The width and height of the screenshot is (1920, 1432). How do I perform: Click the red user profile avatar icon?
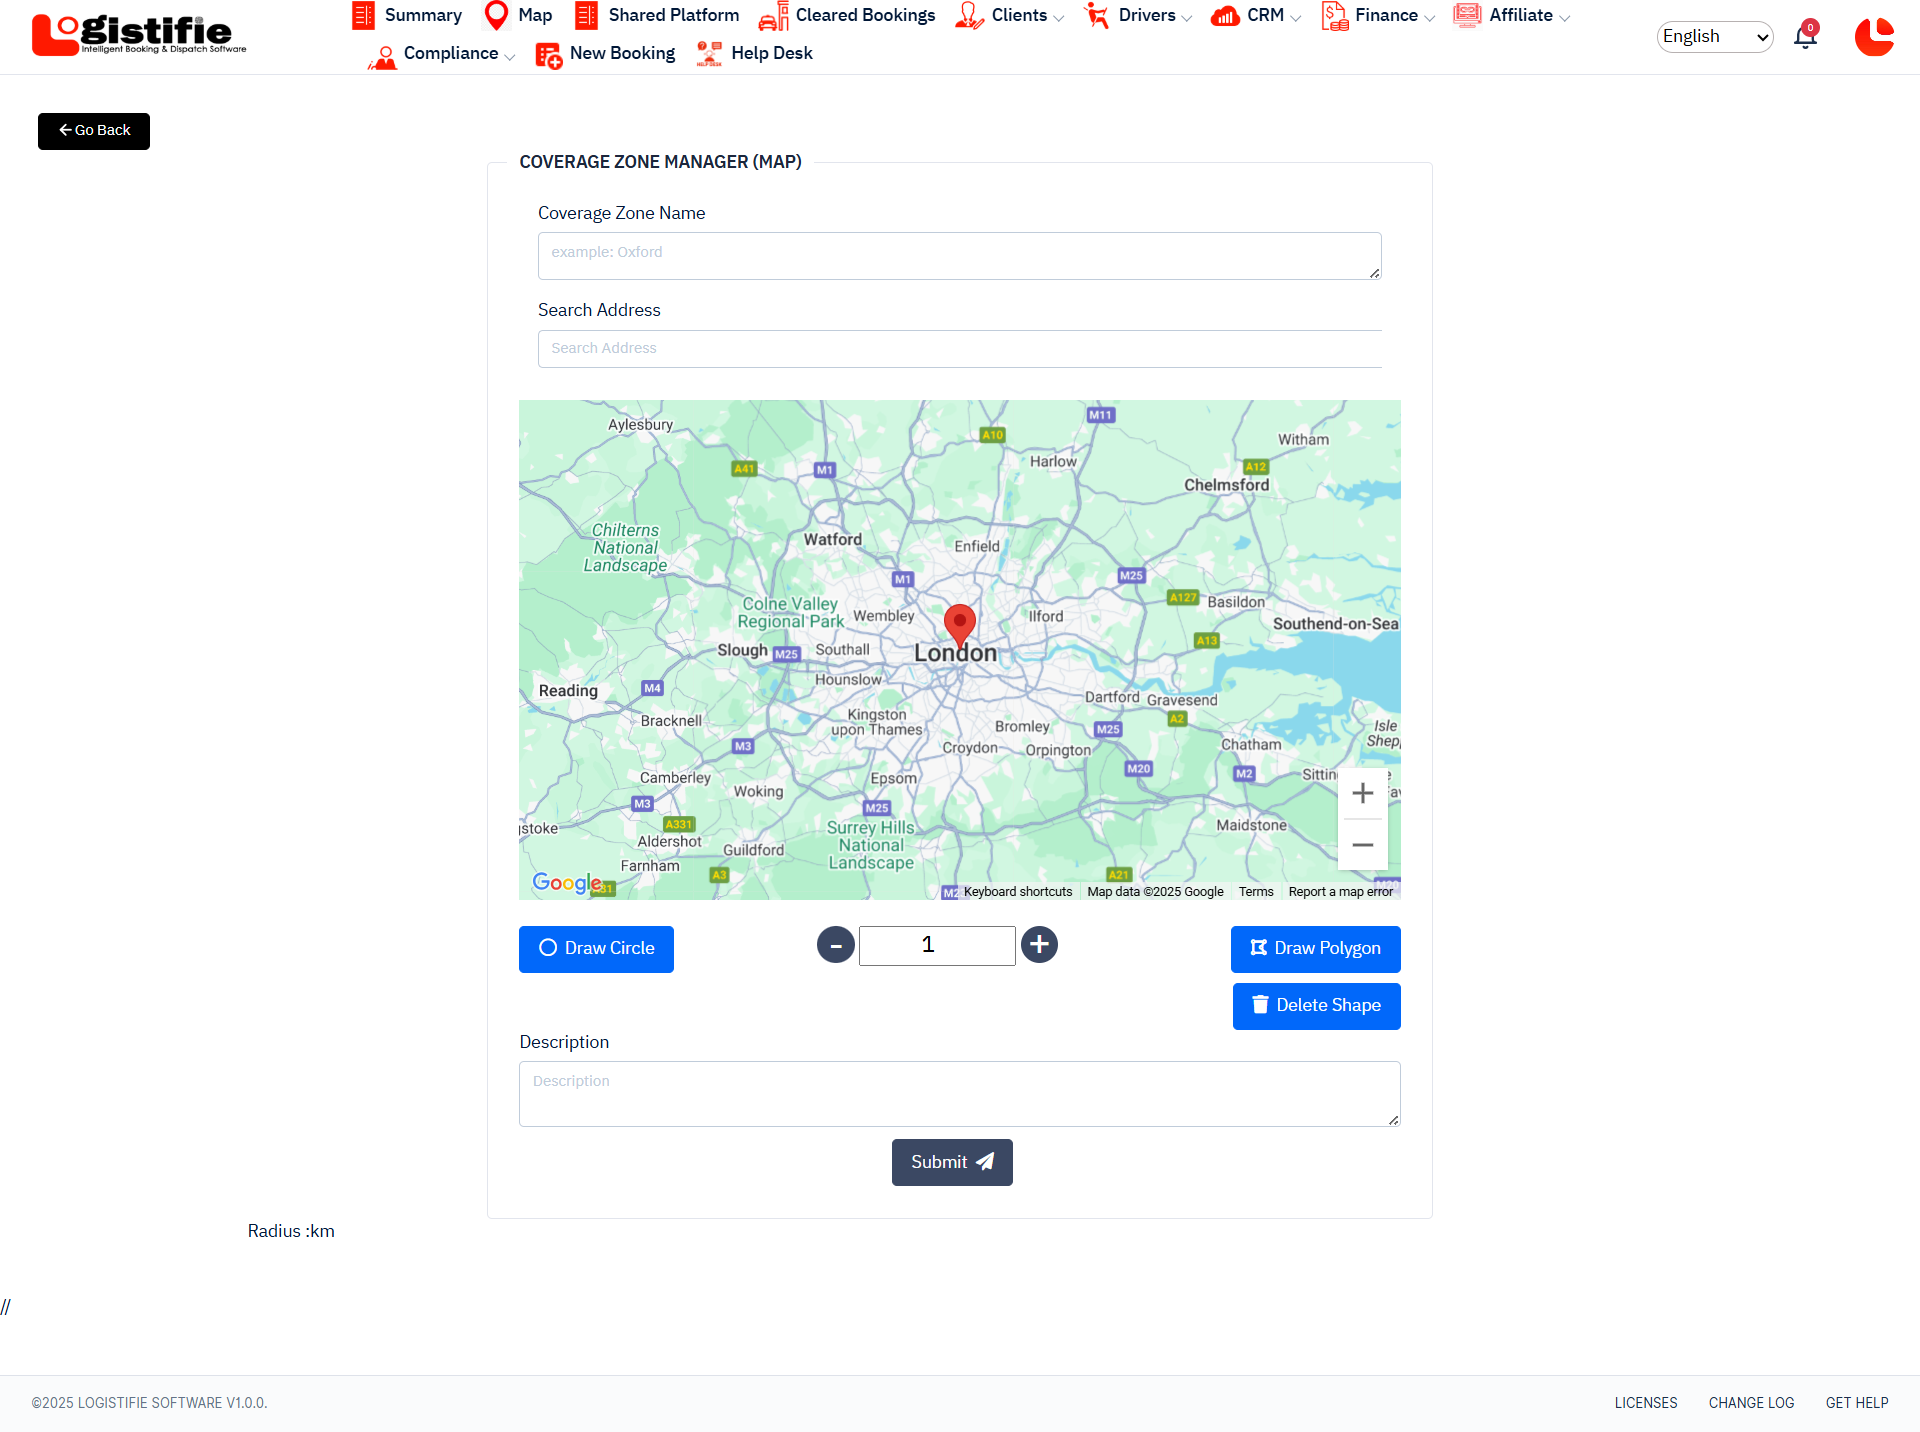1874,37
